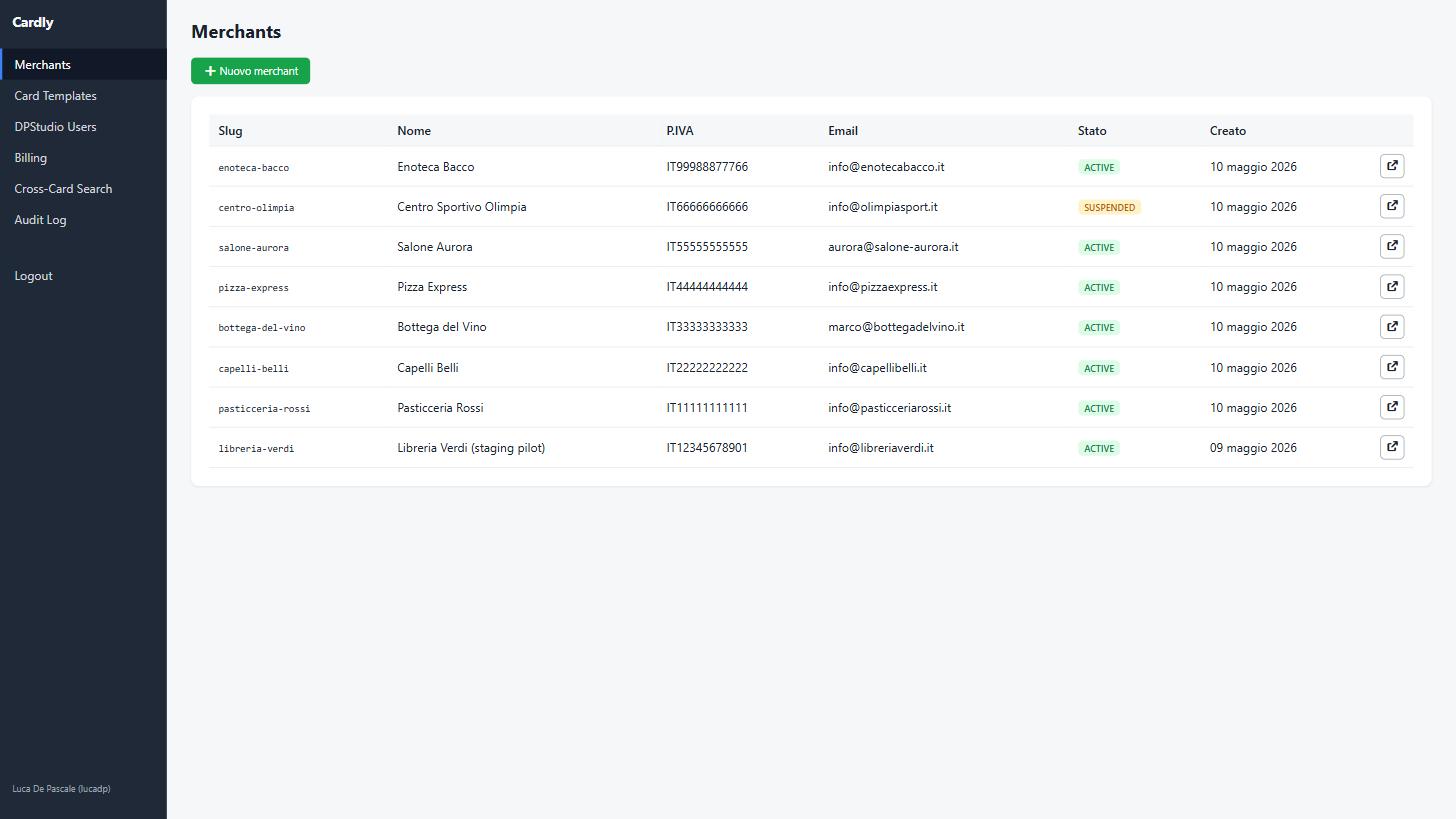Click VAT number IT11111111111
This screenshot has width=1456, height=819.
tap(707, 408)
